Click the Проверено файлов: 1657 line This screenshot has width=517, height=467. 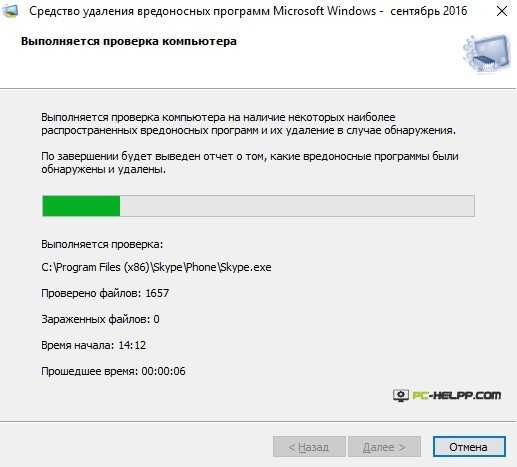click(105, 293)
